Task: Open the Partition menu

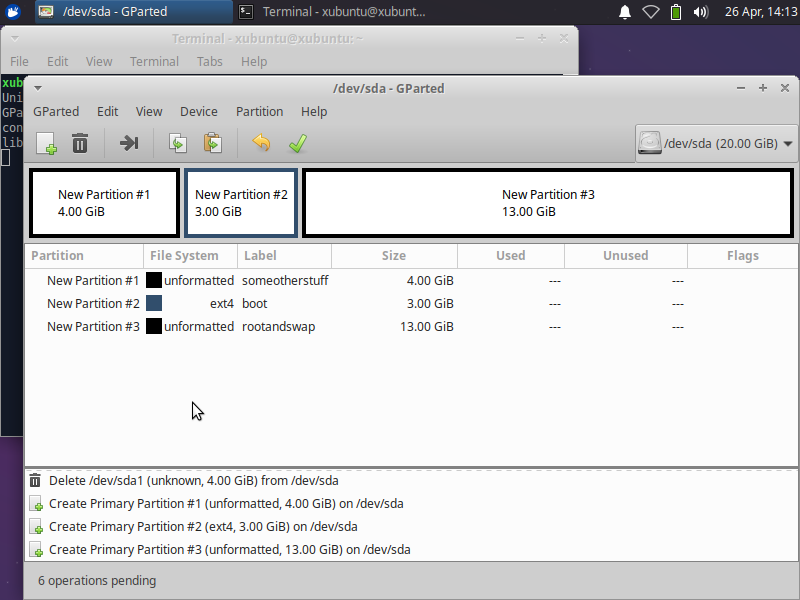Action: [260, 112]
